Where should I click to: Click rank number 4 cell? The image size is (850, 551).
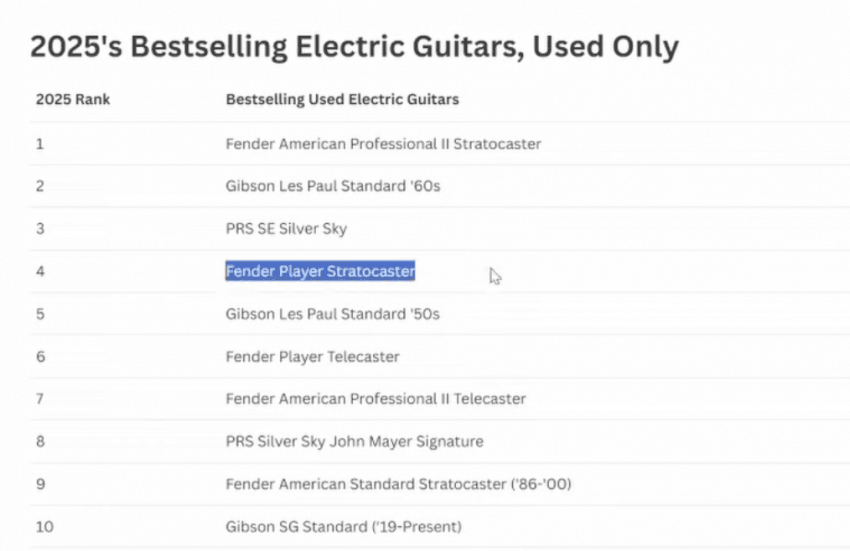pos(40,271)
